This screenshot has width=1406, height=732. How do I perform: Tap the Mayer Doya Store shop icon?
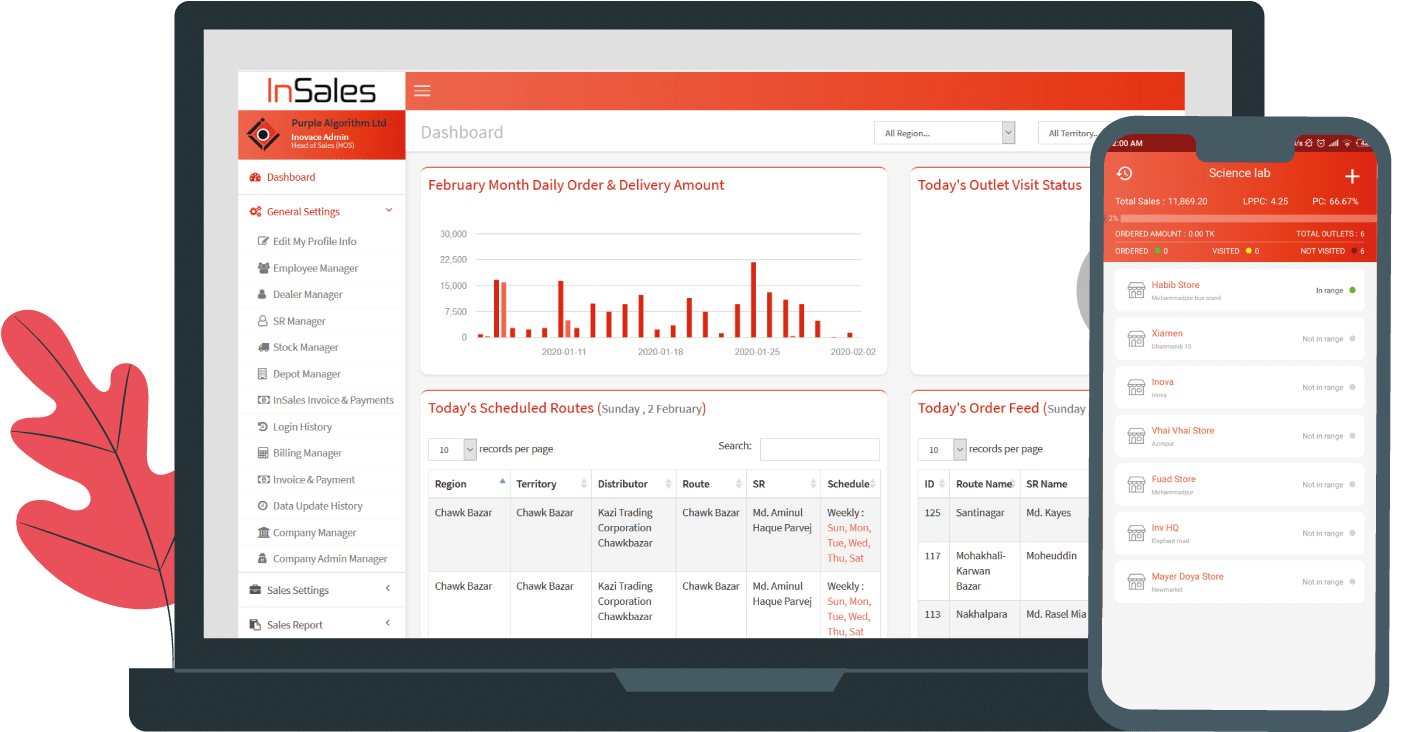pos(1136,582)
